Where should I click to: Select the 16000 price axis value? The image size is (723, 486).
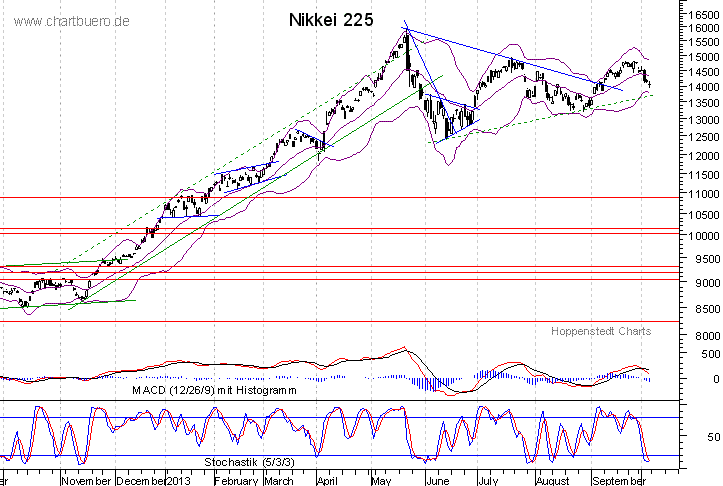tap(704, 28)
